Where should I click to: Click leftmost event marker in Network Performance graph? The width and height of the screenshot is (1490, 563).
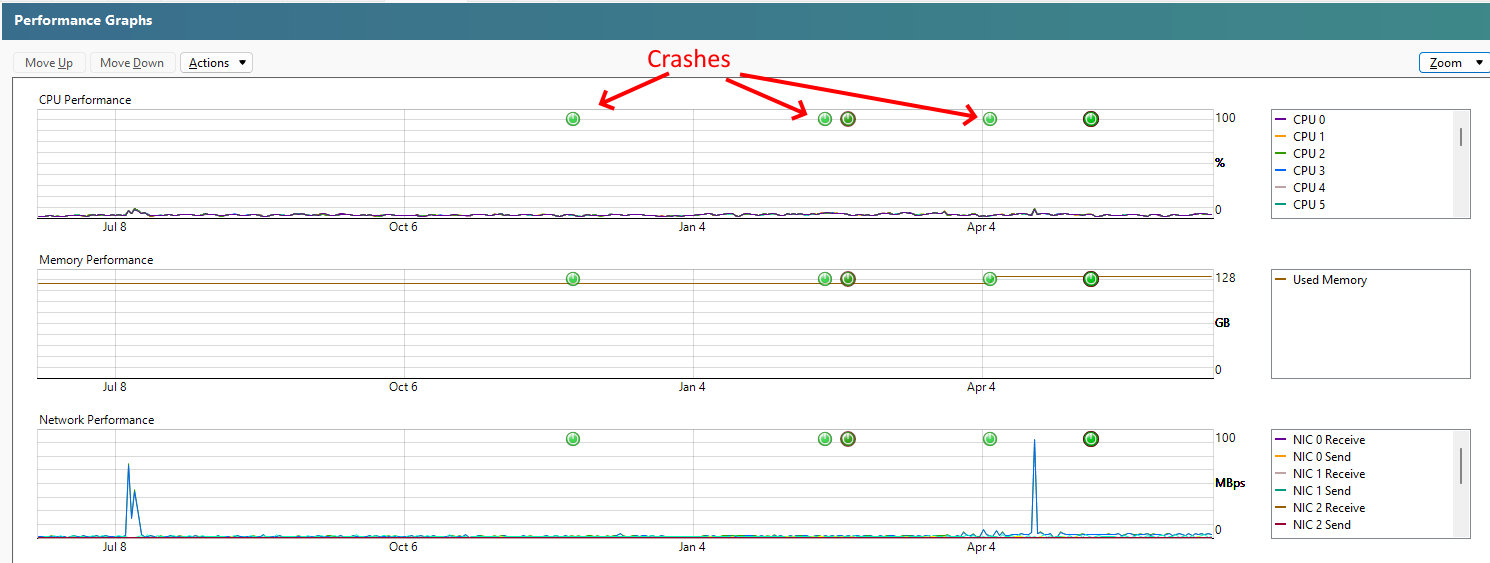(573, 439)
